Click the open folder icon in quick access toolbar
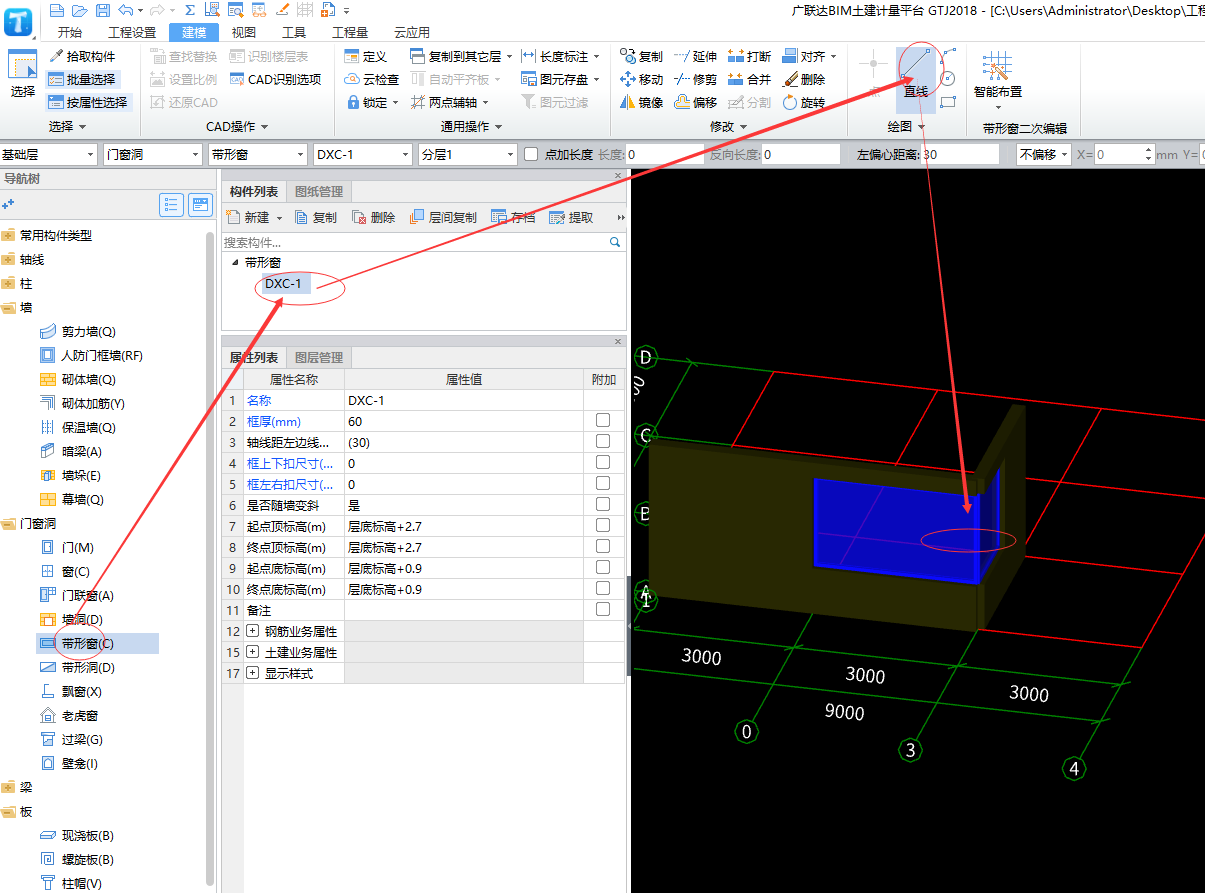Image resolution: width=1205 pixels, height=893 pixels. click(79, 10)
